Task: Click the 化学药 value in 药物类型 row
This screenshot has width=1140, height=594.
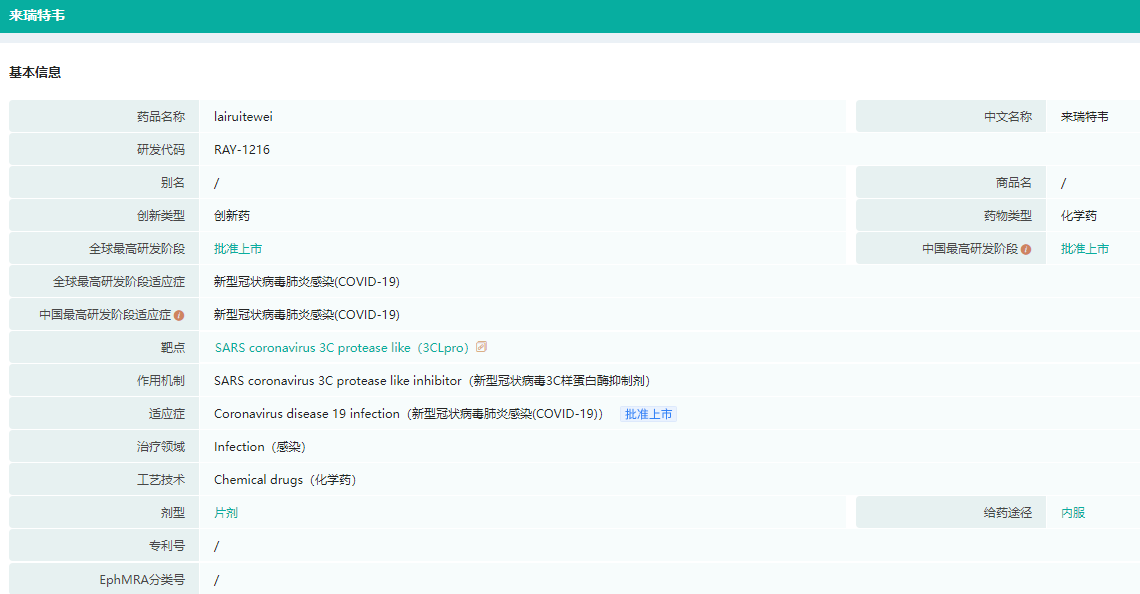Action: click(1079, 216)
